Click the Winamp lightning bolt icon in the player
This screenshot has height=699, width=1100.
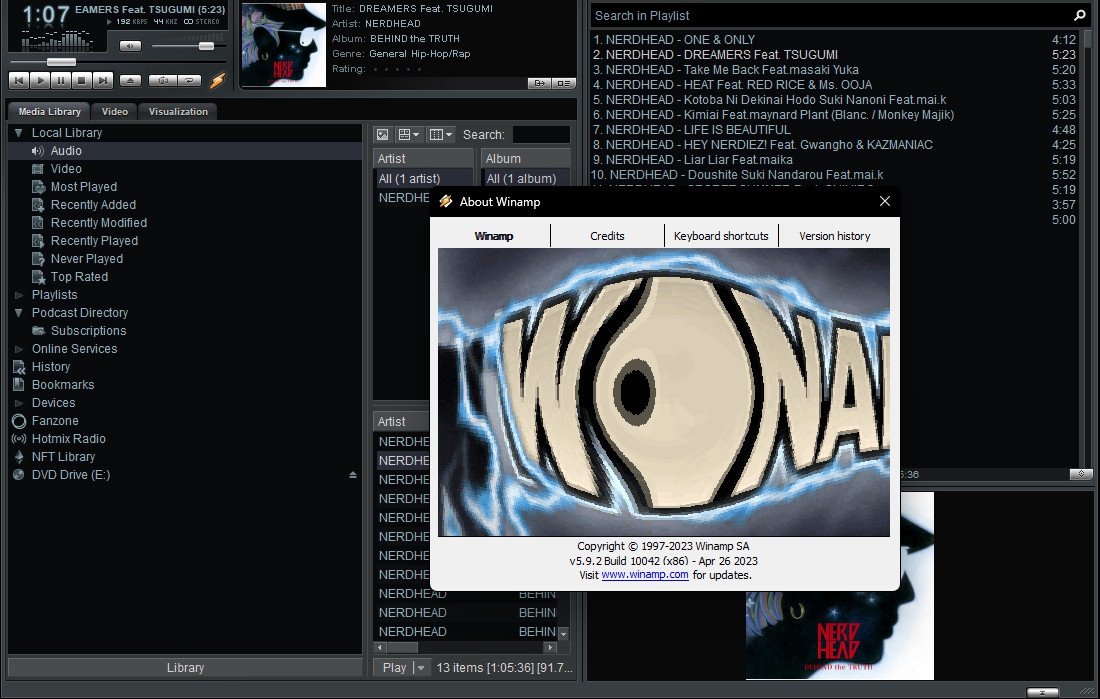coord(217,81)
